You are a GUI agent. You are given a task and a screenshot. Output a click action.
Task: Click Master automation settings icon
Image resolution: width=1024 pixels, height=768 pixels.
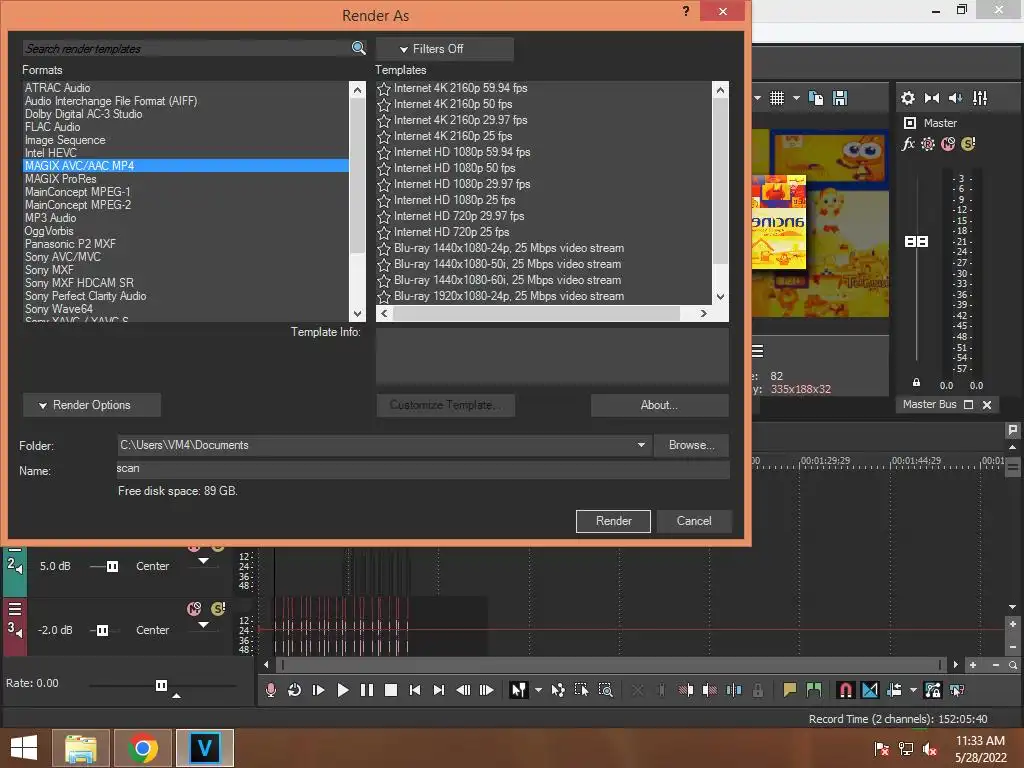tap(928, 144)
